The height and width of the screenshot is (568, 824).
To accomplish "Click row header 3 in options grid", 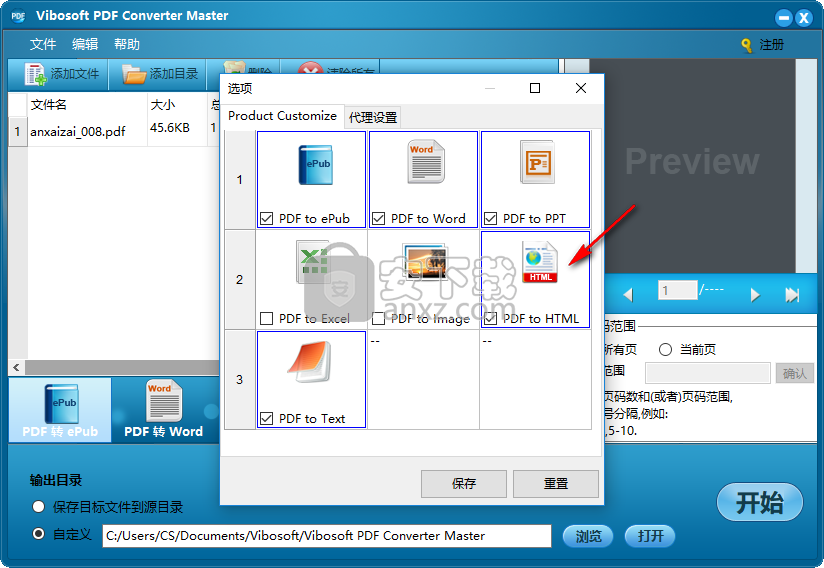I will (x=240, y=379).
